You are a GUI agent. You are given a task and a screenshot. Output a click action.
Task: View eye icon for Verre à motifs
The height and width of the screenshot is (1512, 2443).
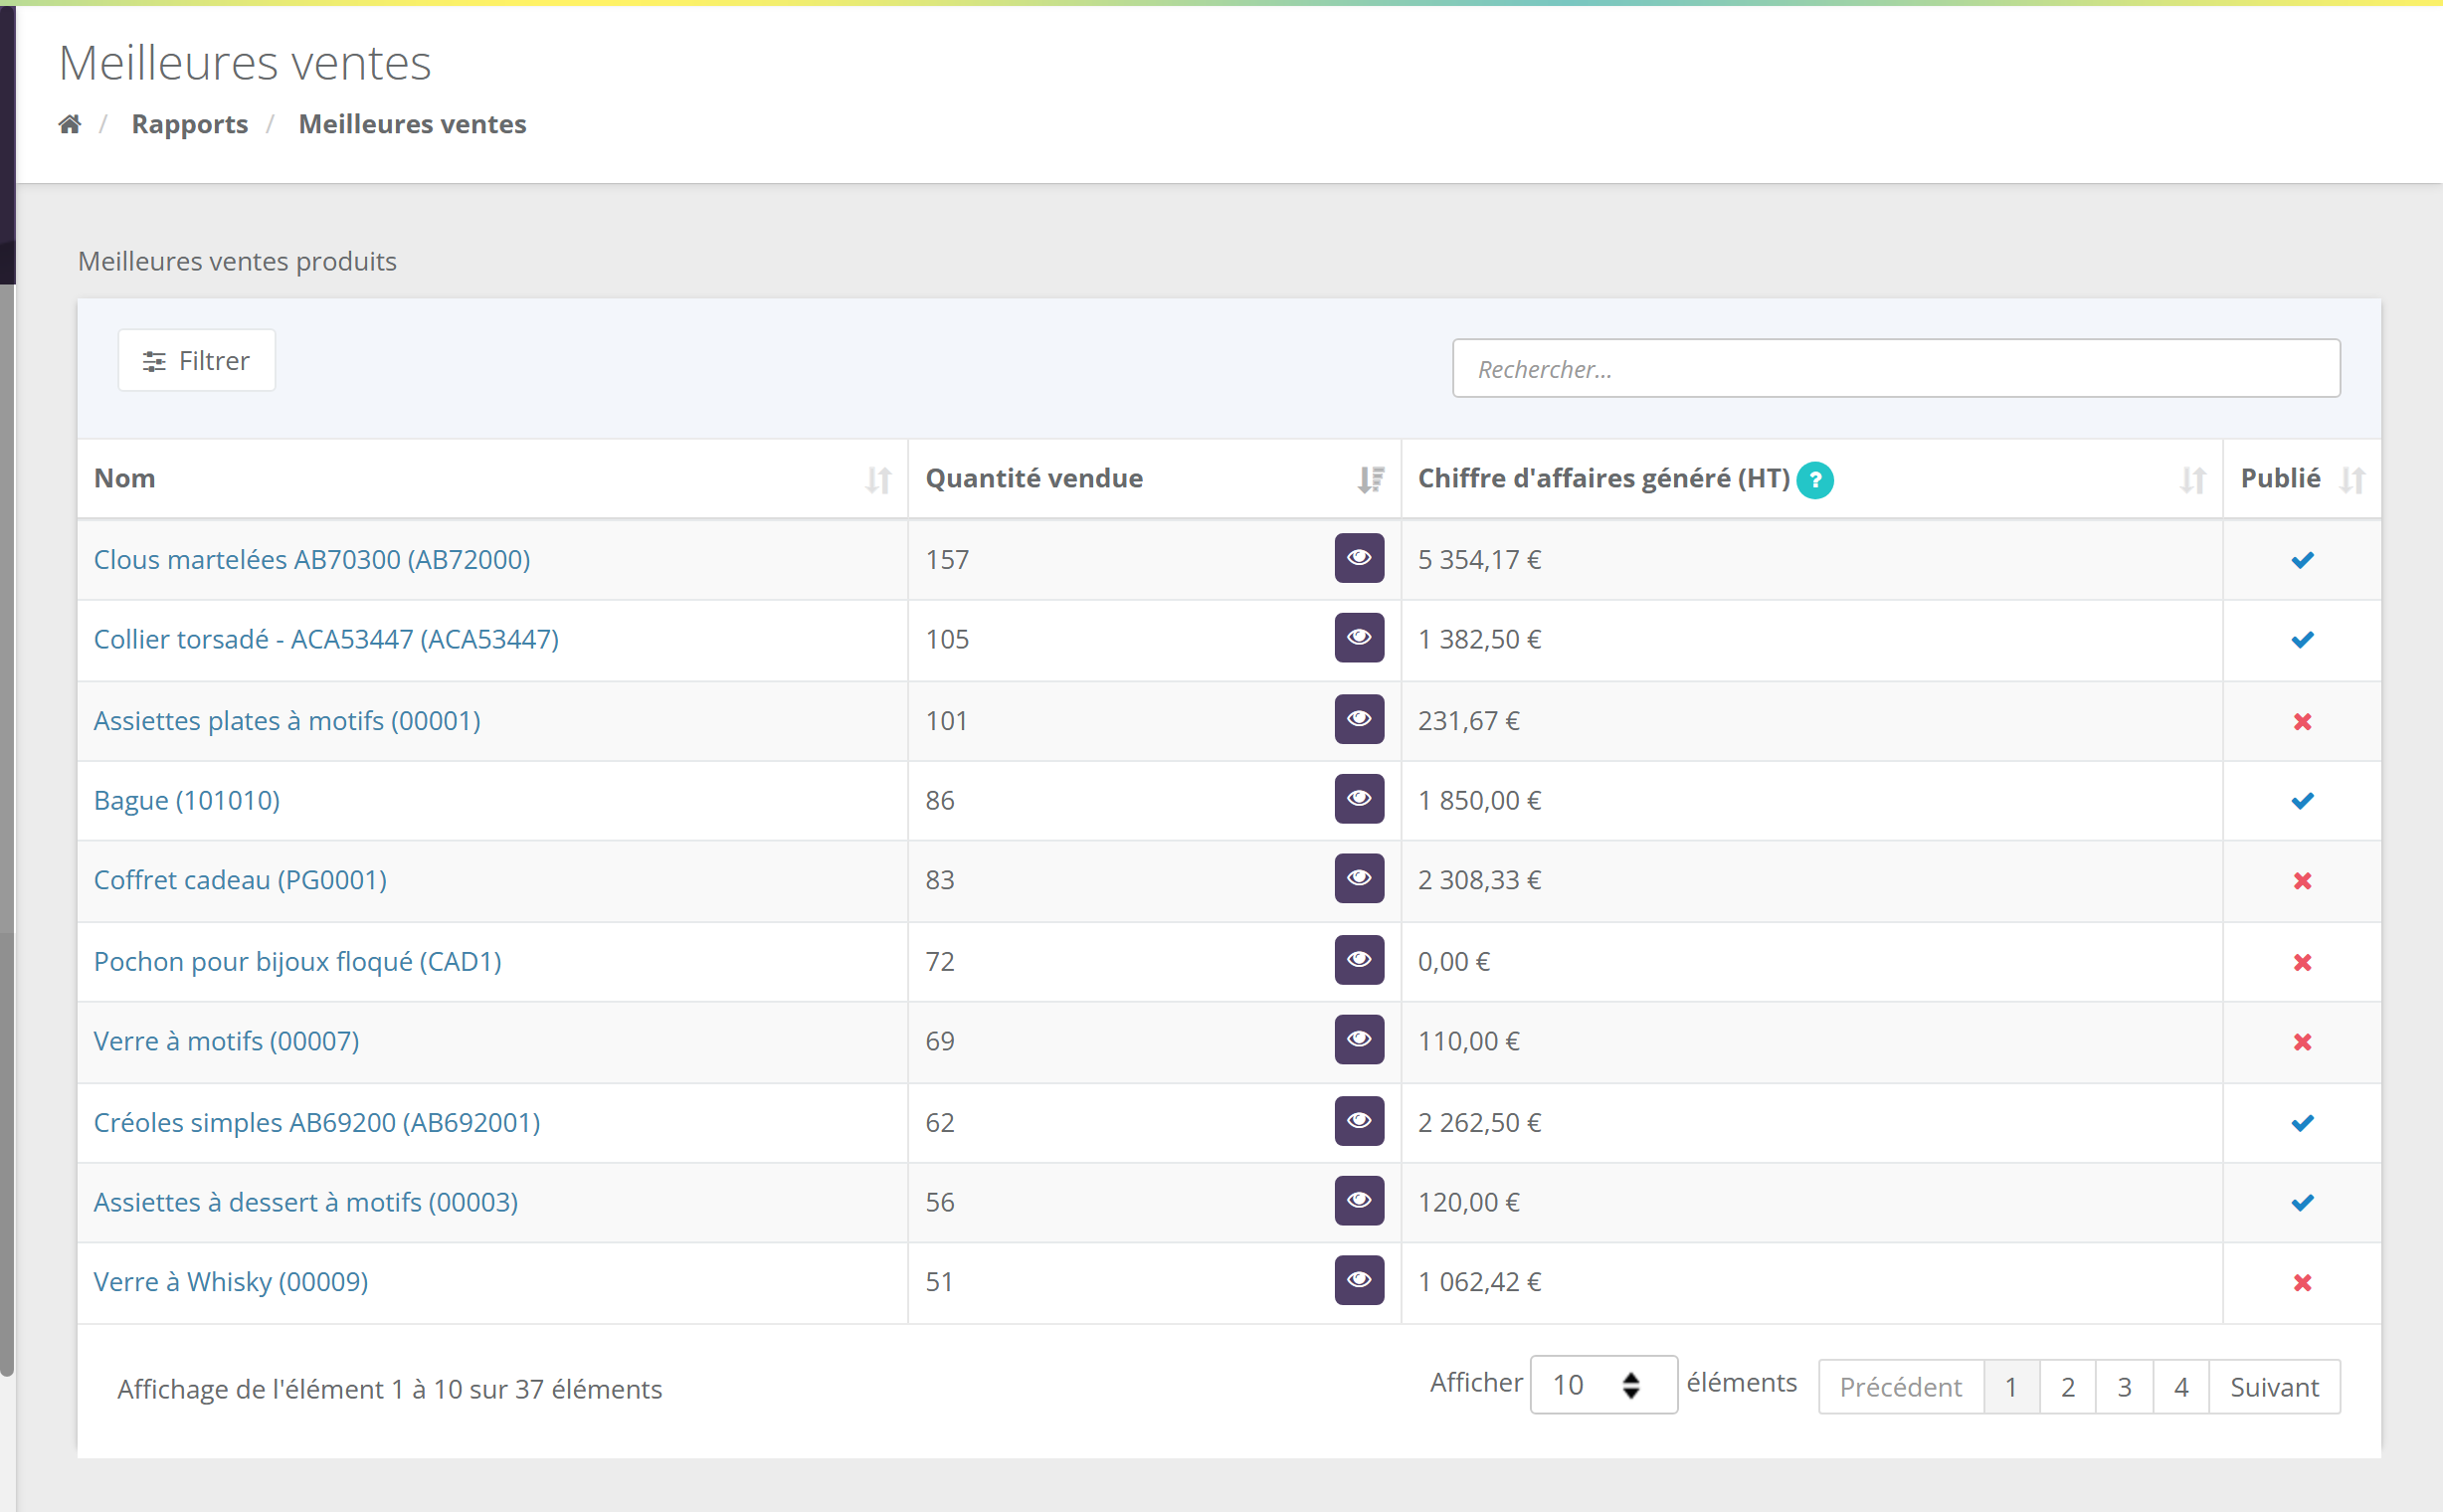(x=1359, y=1040)
